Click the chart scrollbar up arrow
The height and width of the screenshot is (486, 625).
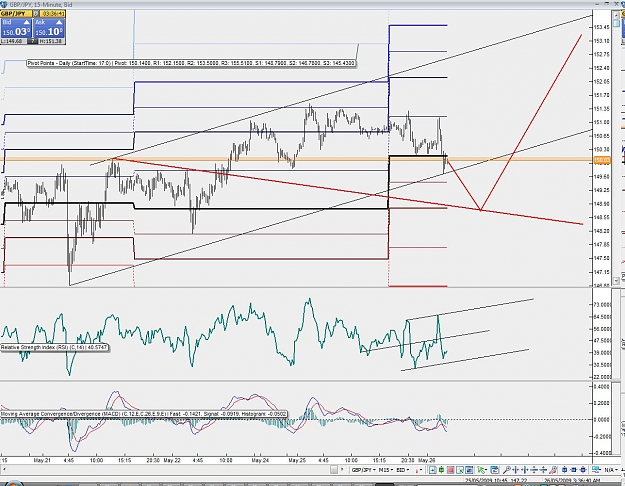point(616,15)
